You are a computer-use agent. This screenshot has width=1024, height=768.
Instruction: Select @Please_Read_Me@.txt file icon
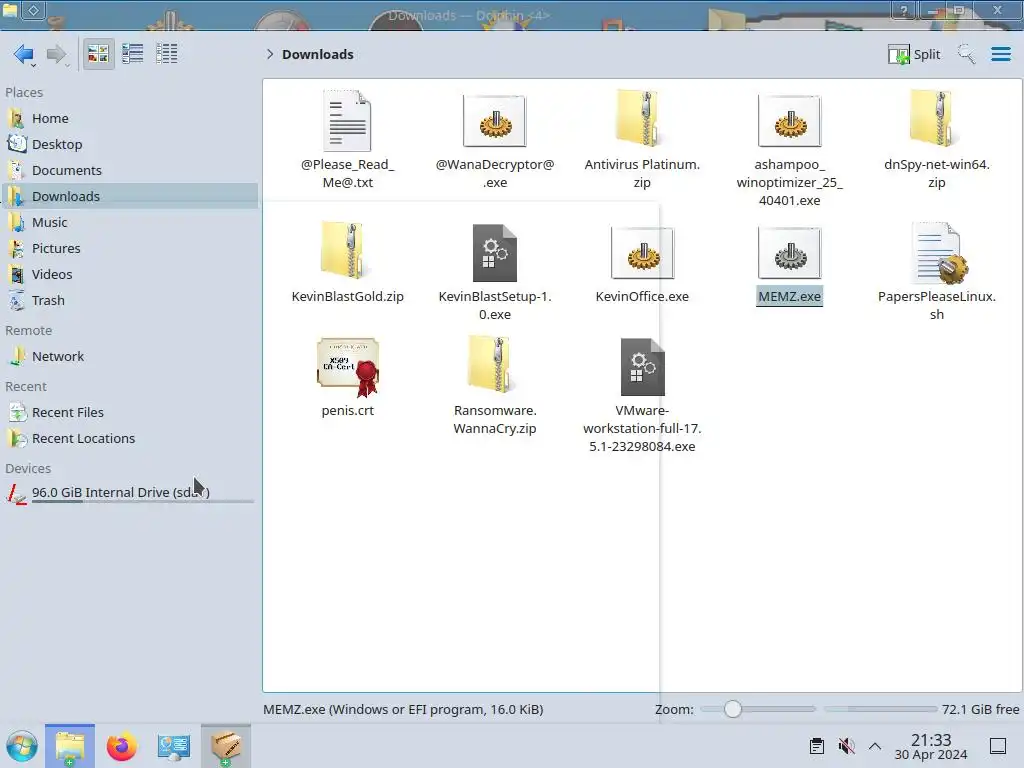coord(347,121)
